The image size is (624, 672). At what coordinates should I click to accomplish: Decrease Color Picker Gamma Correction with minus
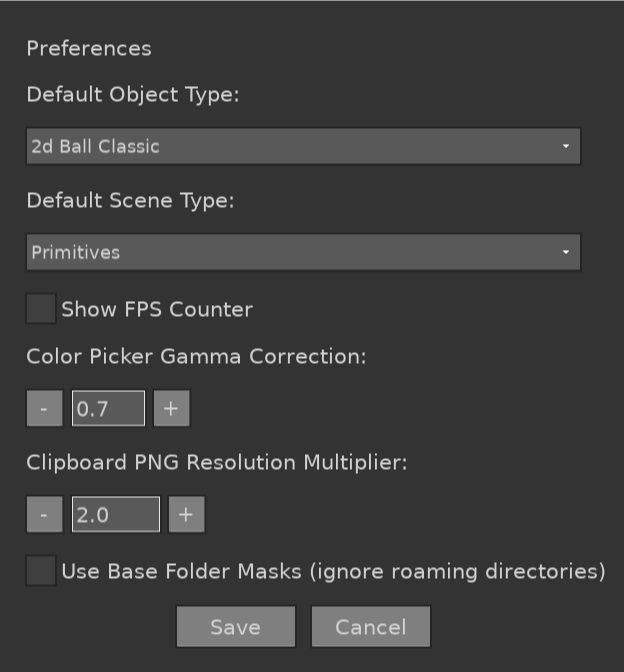tap(44, 409)
